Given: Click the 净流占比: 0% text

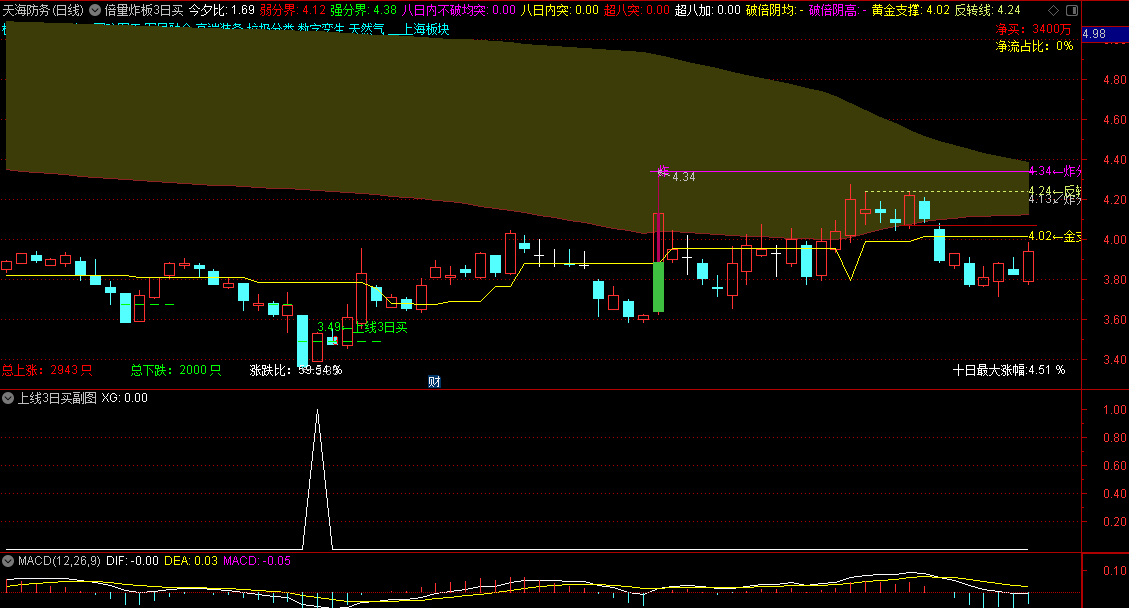Looking at the screenshot, I should (1035, 46).
